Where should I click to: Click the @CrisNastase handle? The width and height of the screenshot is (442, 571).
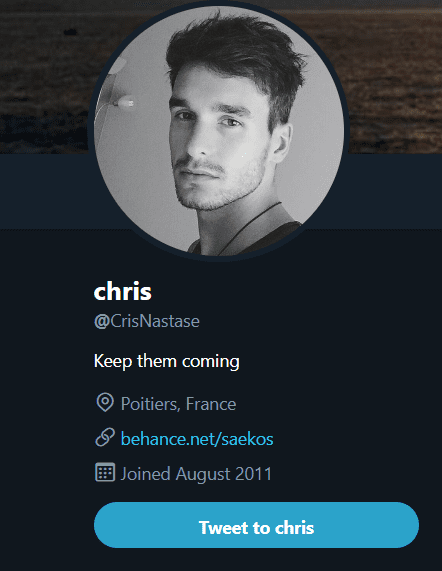point(147,321)
